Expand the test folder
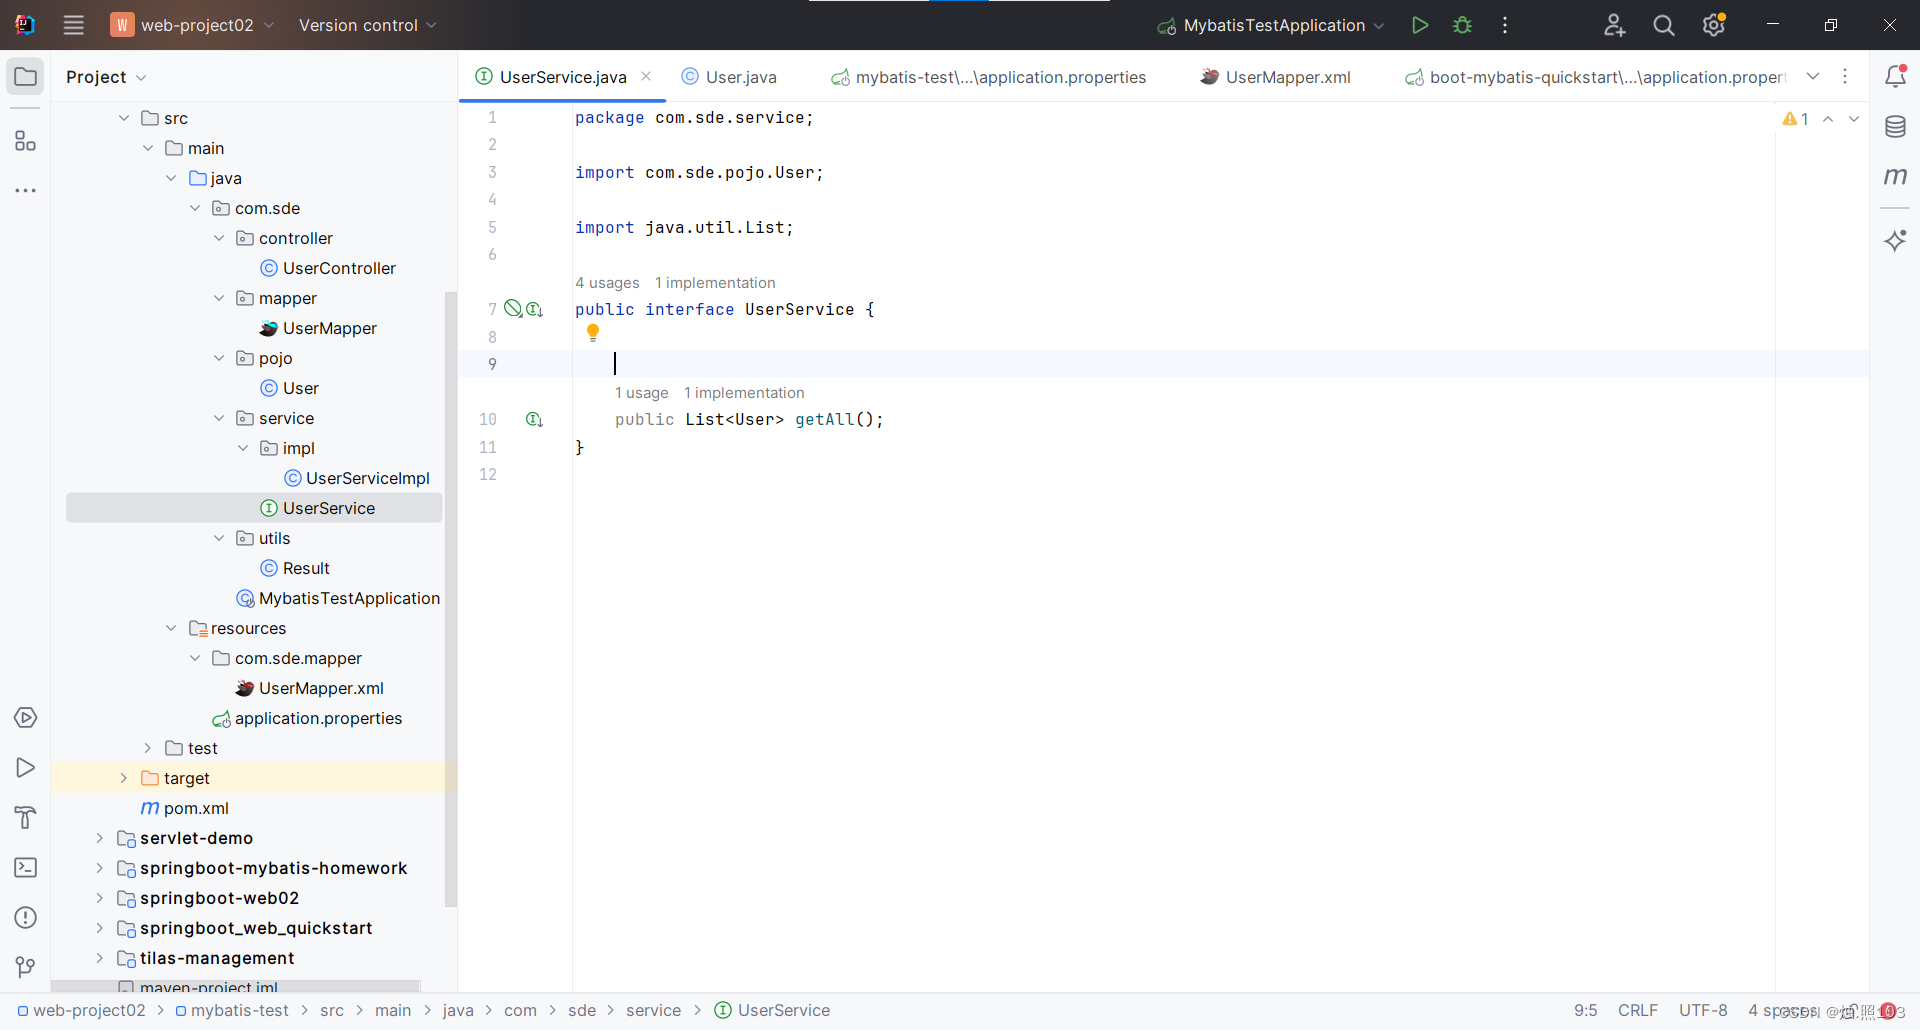Screen dimensions: 1920x1030 click(x=148, y=748)
